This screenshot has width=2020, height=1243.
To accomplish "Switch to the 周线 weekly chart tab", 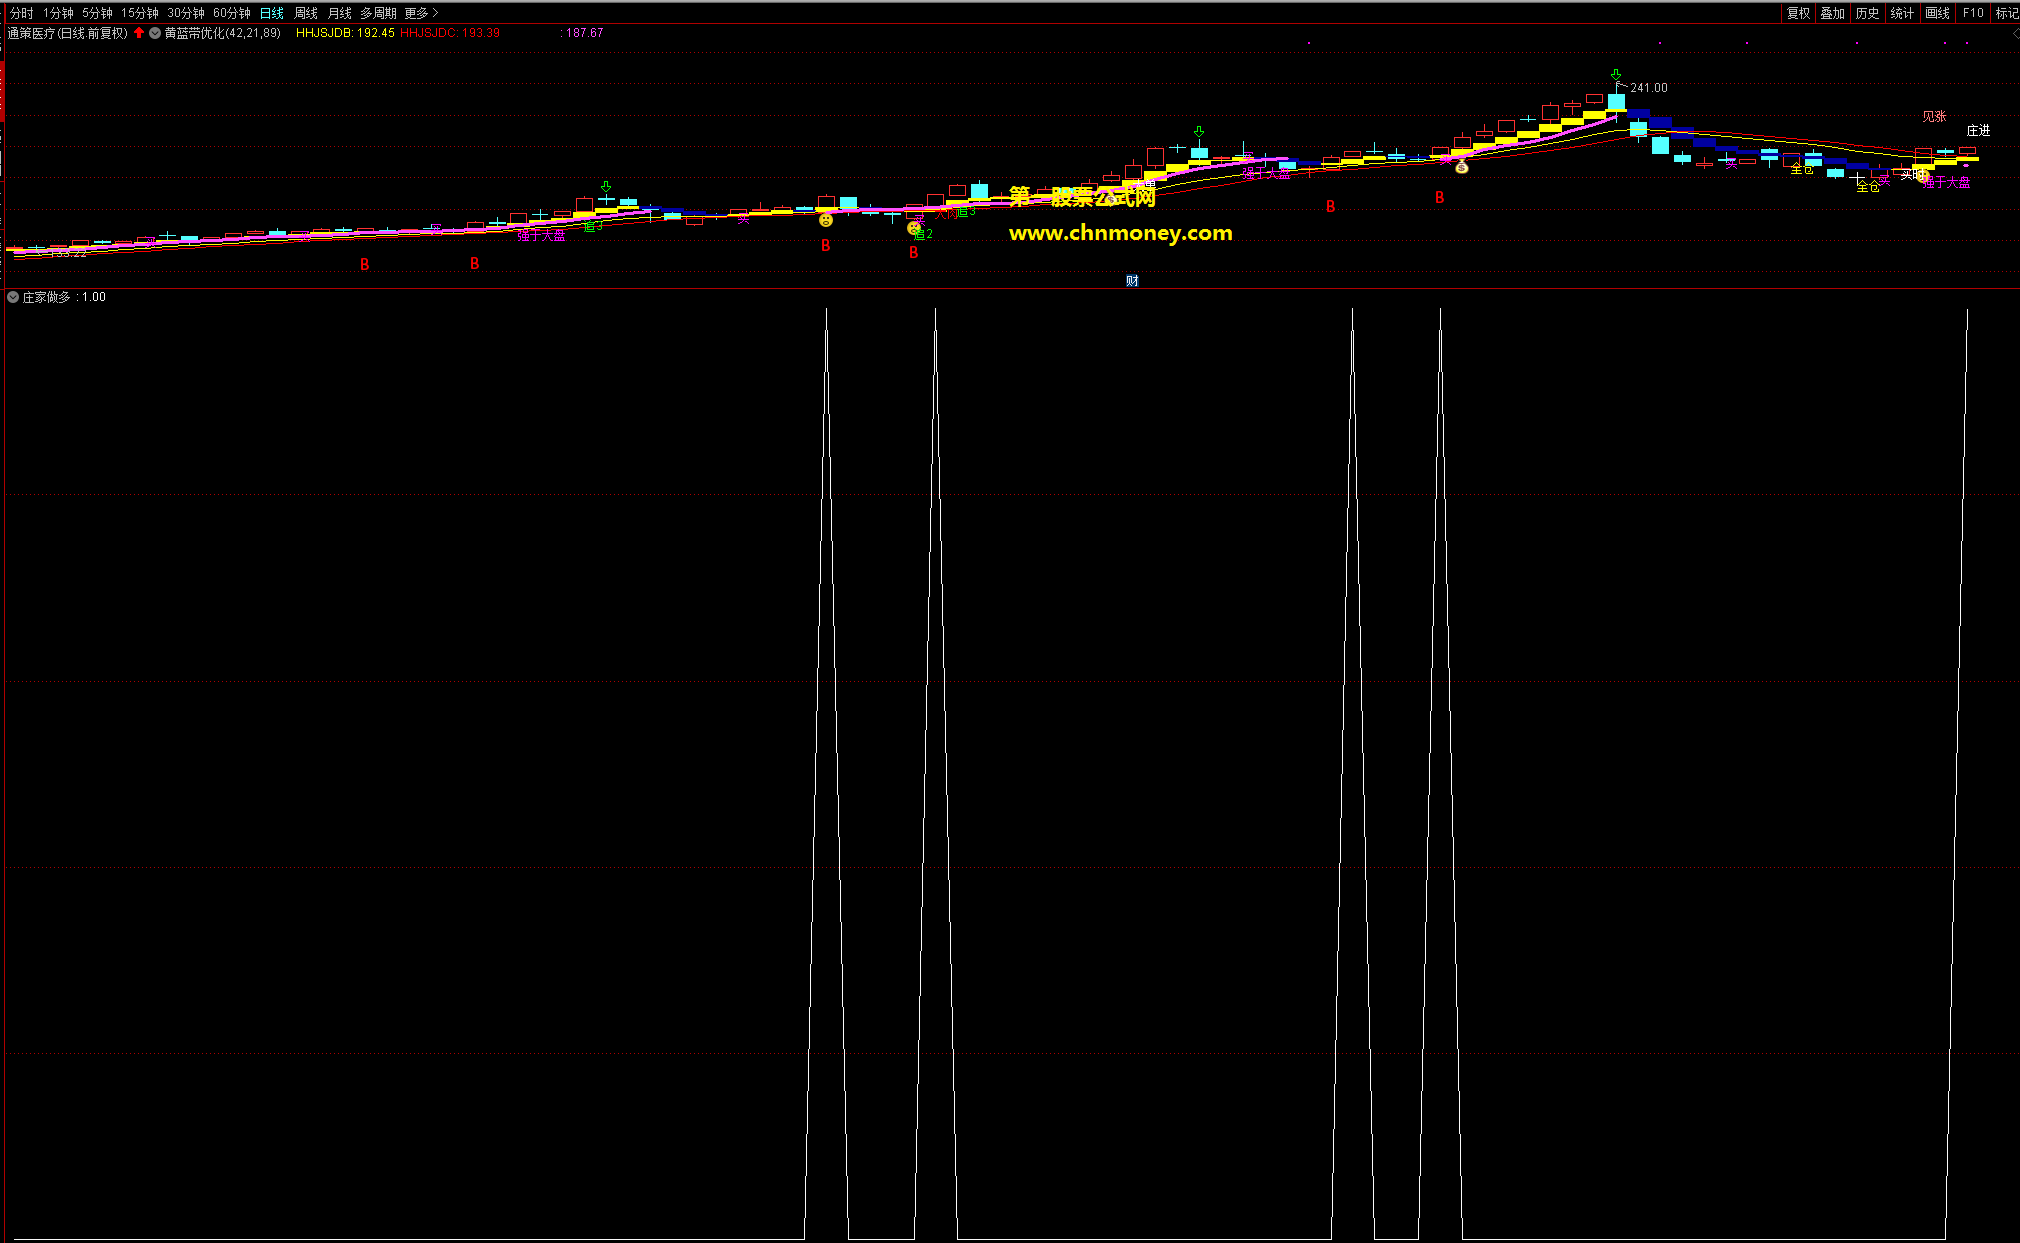I will coord(306,13).
